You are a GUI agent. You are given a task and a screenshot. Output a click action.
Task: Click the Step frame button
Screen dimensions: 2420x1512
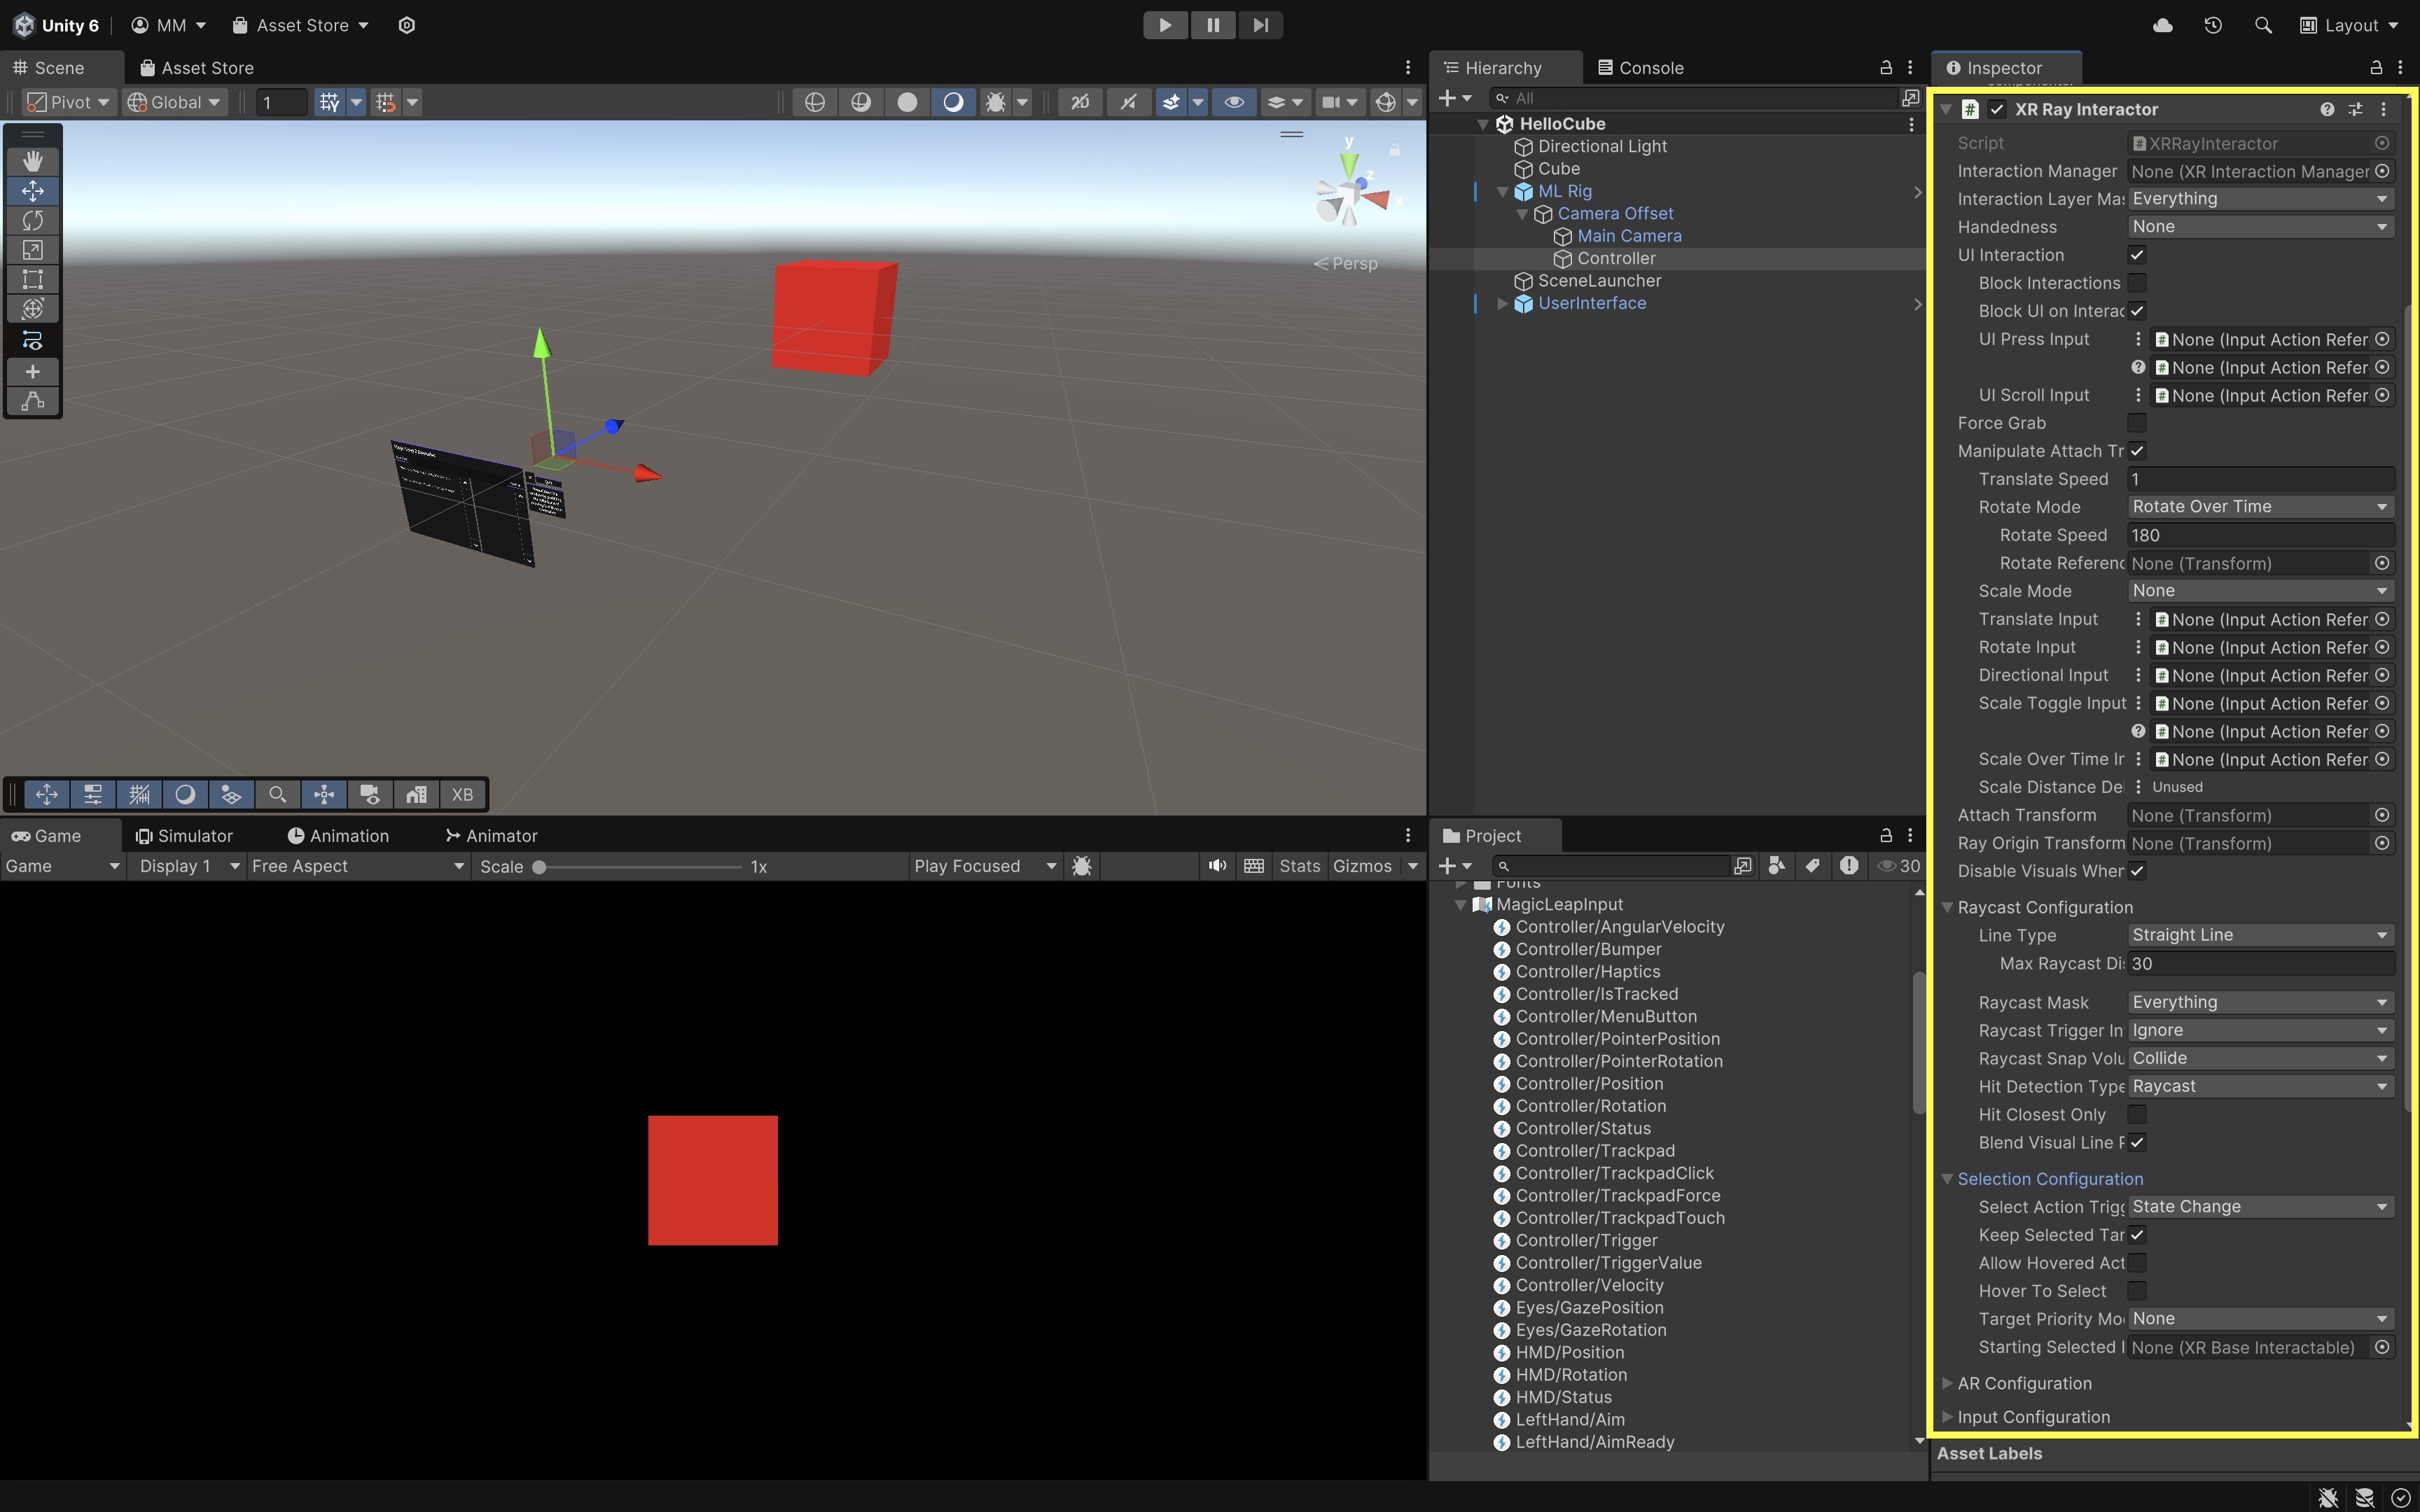1260,25
